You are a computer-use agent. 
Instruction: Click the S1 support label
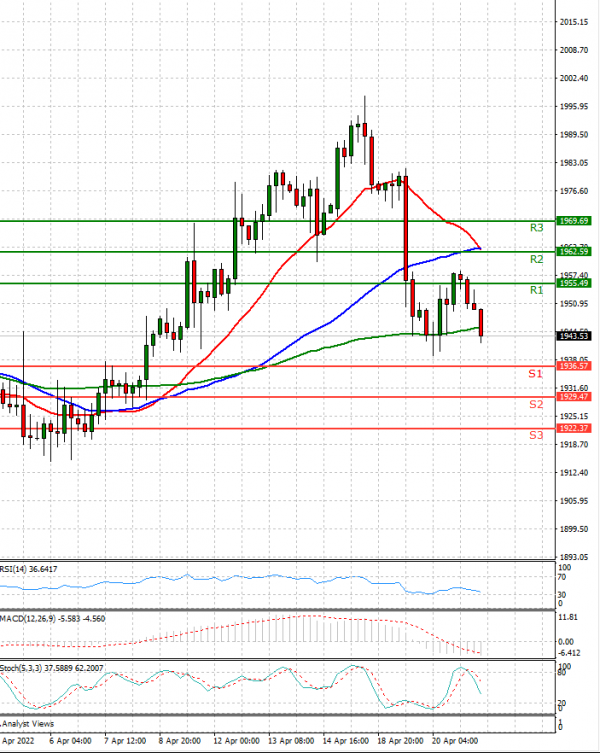click(536, 374)
